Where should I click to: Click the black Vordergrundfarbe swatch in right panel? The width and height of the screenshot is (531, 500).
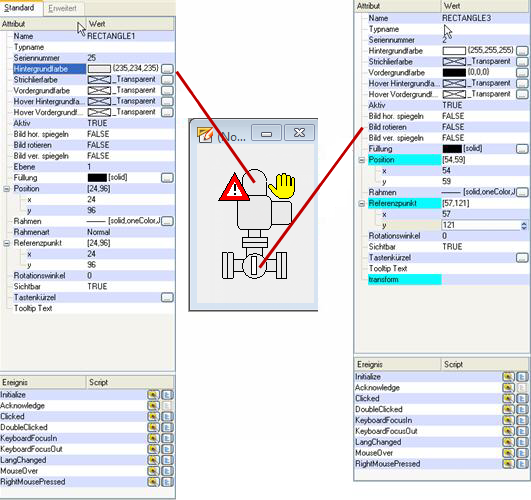pyautogui.click(x=454, y=72)
